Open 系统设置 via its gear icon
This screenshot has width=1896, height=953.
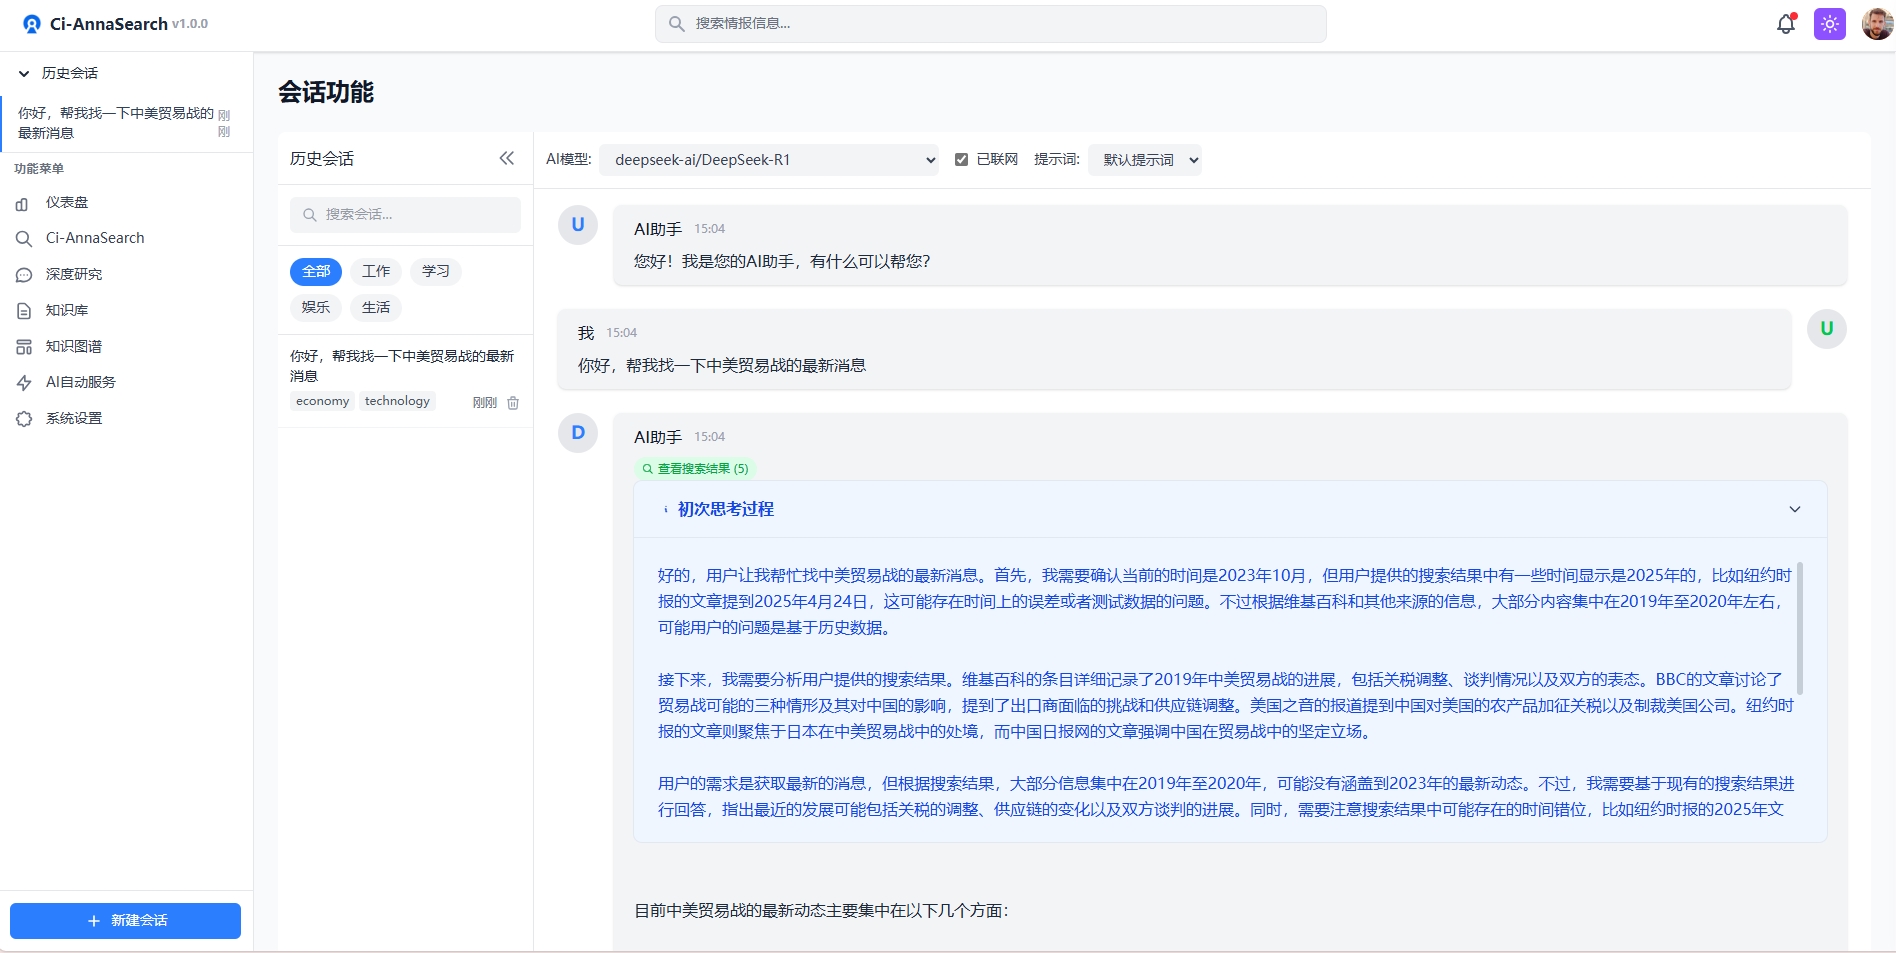(x=24, y=419)
